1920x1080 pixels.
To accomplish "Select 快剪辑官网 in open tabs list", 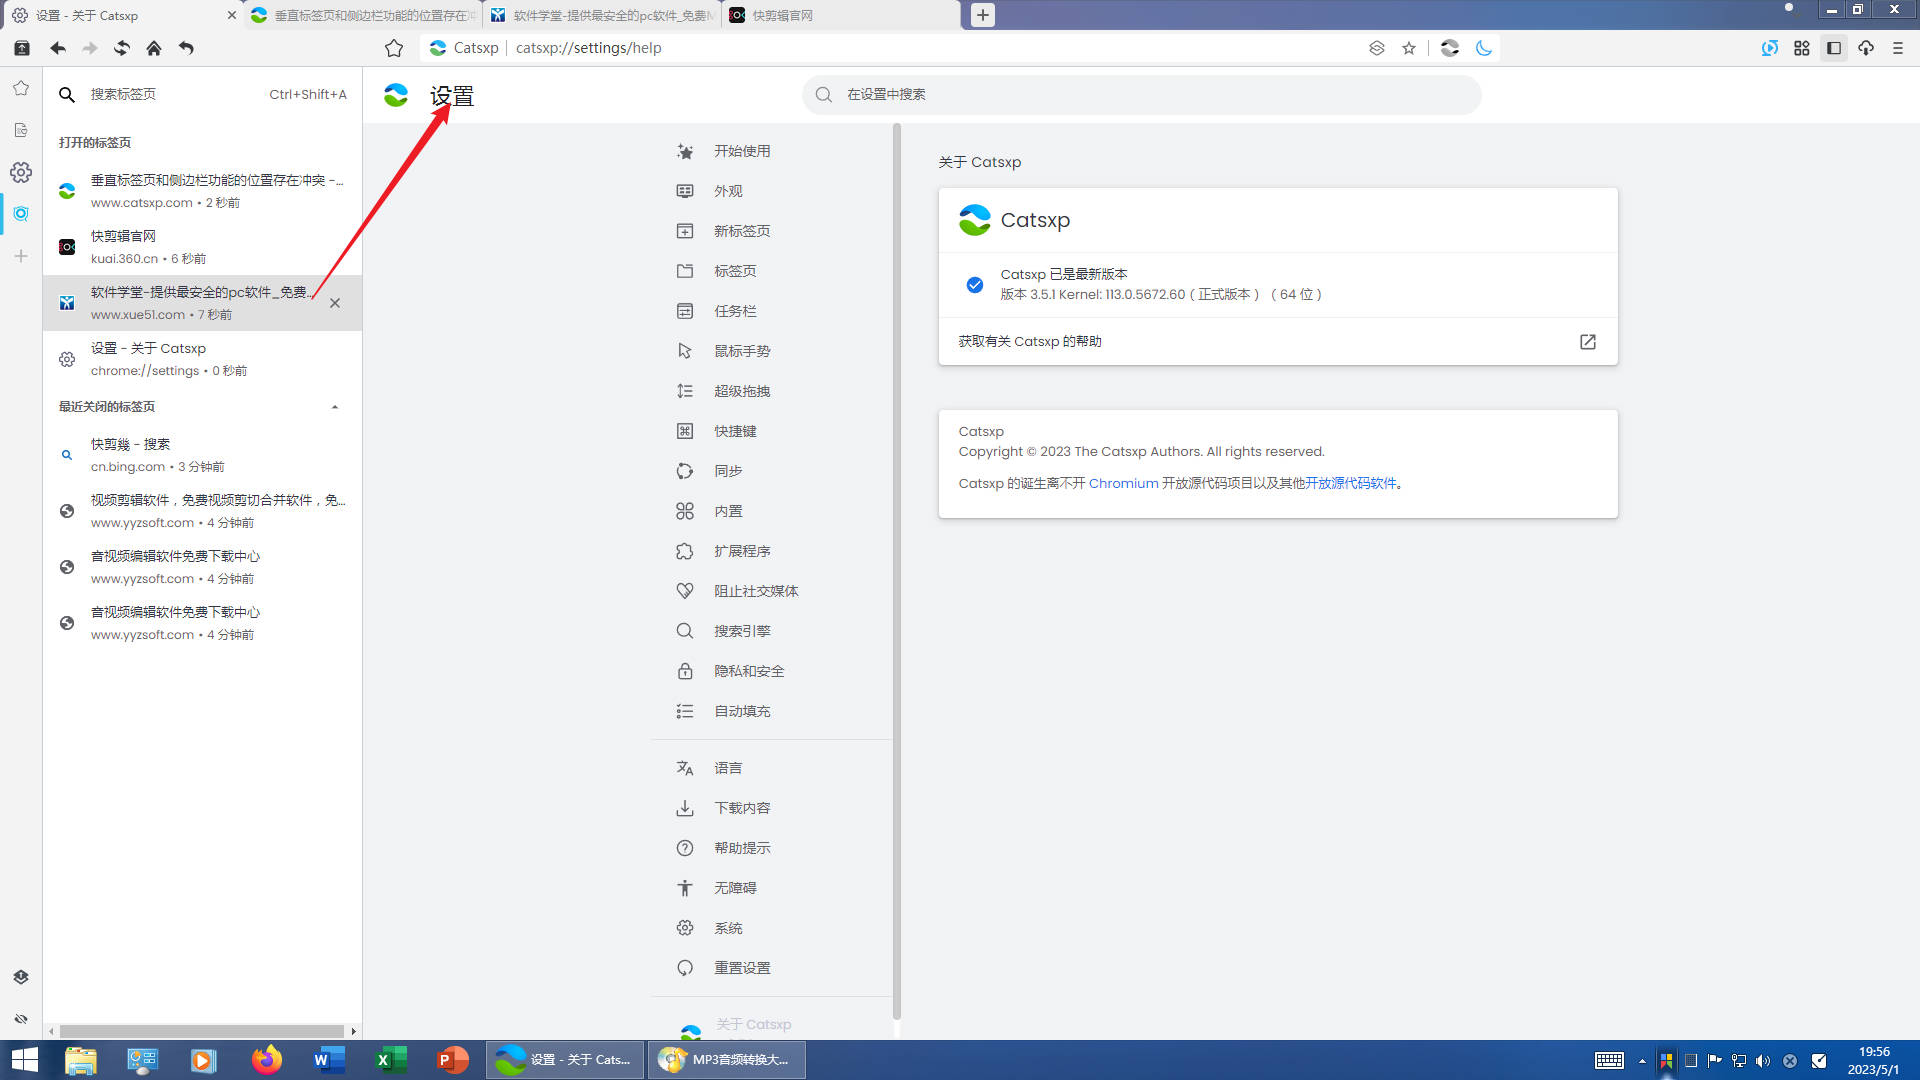I will 202,247.
